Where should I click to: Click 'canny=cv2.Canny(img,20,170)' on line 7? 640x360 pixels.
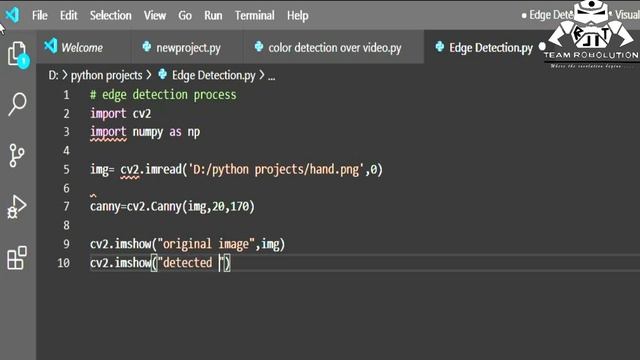point(172,207)
